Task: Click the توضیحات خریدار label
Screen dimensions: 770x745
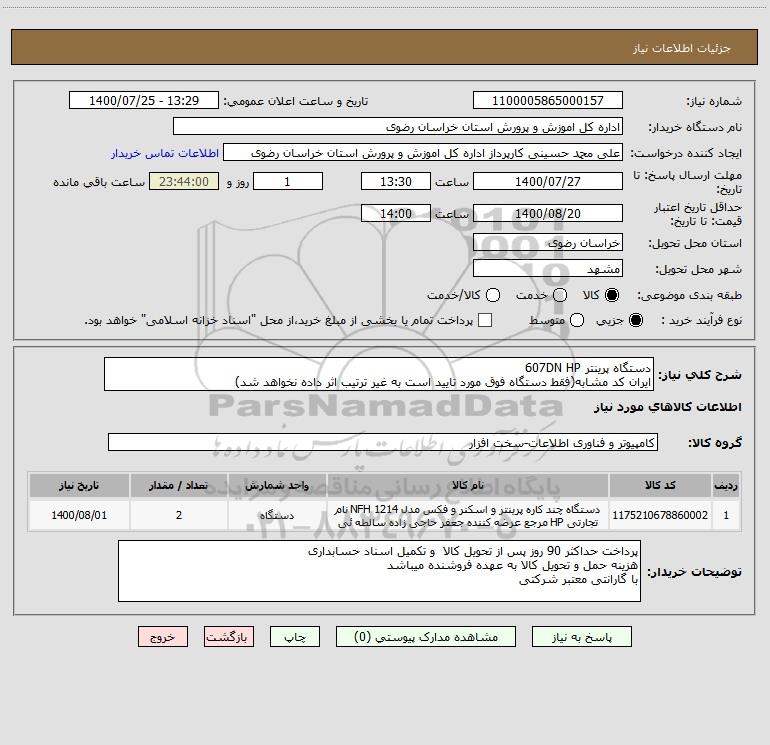Action: click(694, 572)
